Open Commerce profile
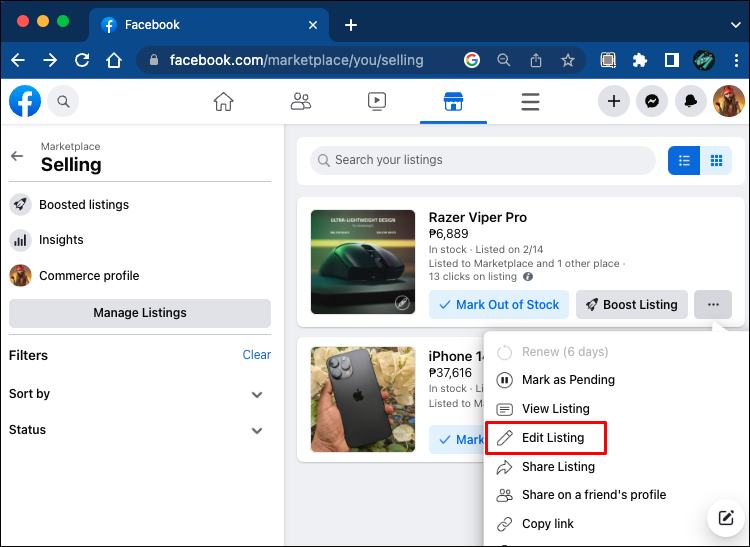 (x=140, y=276)
